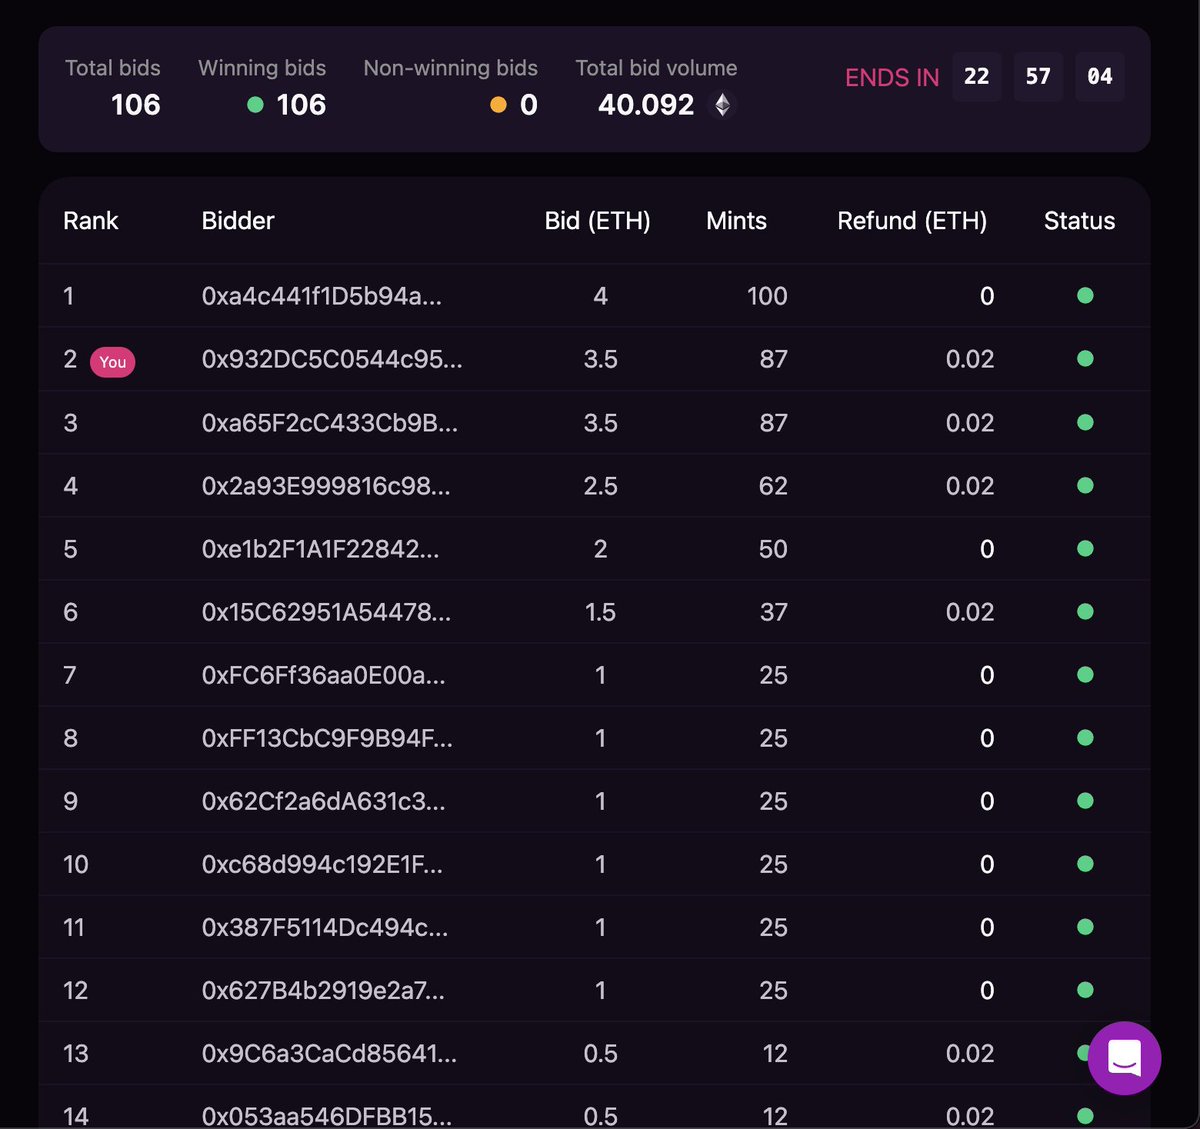Click the green dot beside Winning bids
This screenshot has width=1200, height=1129.
[255, 104]
